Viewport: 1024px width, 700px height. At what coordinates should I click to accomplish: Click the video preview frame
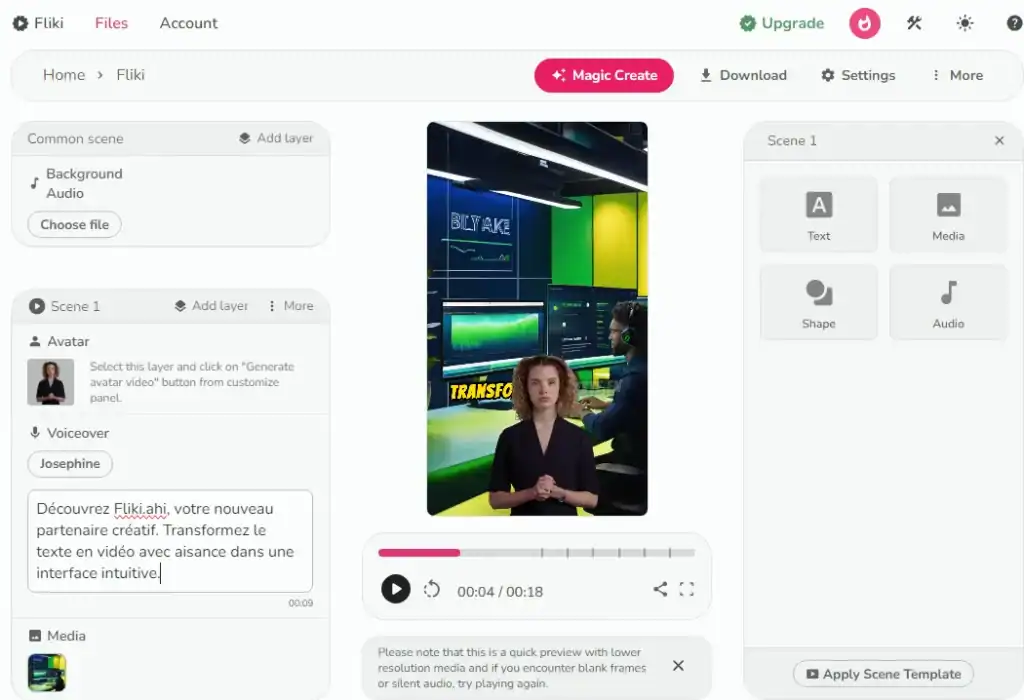(x=537, y=319)
